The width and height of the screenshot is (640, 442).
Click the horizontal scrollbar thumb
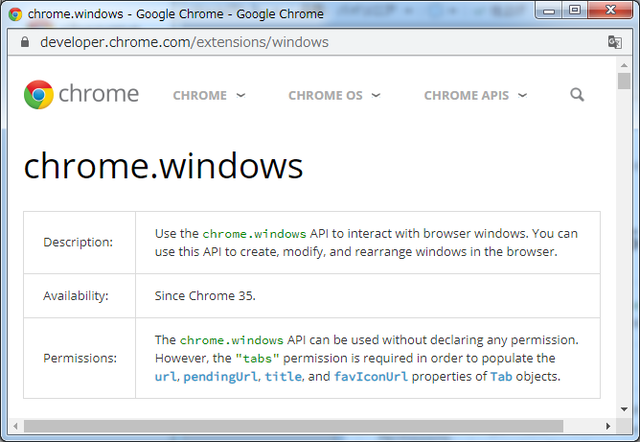pos(293,426)
